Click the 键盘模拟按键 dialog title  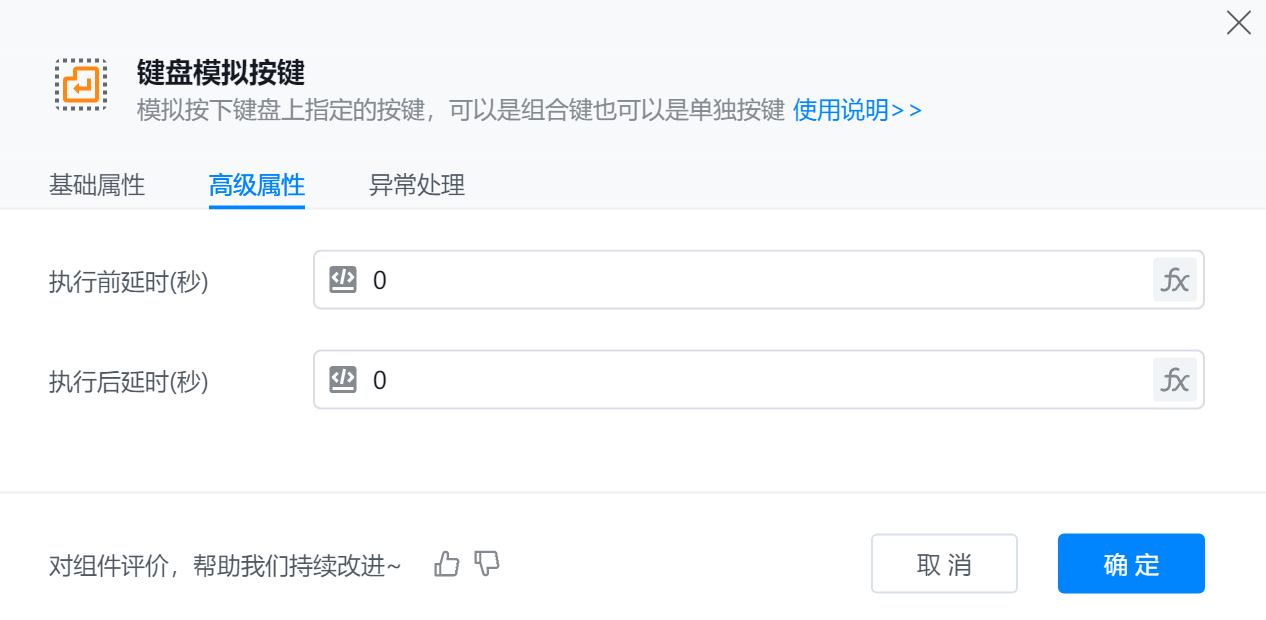[220, 73]
